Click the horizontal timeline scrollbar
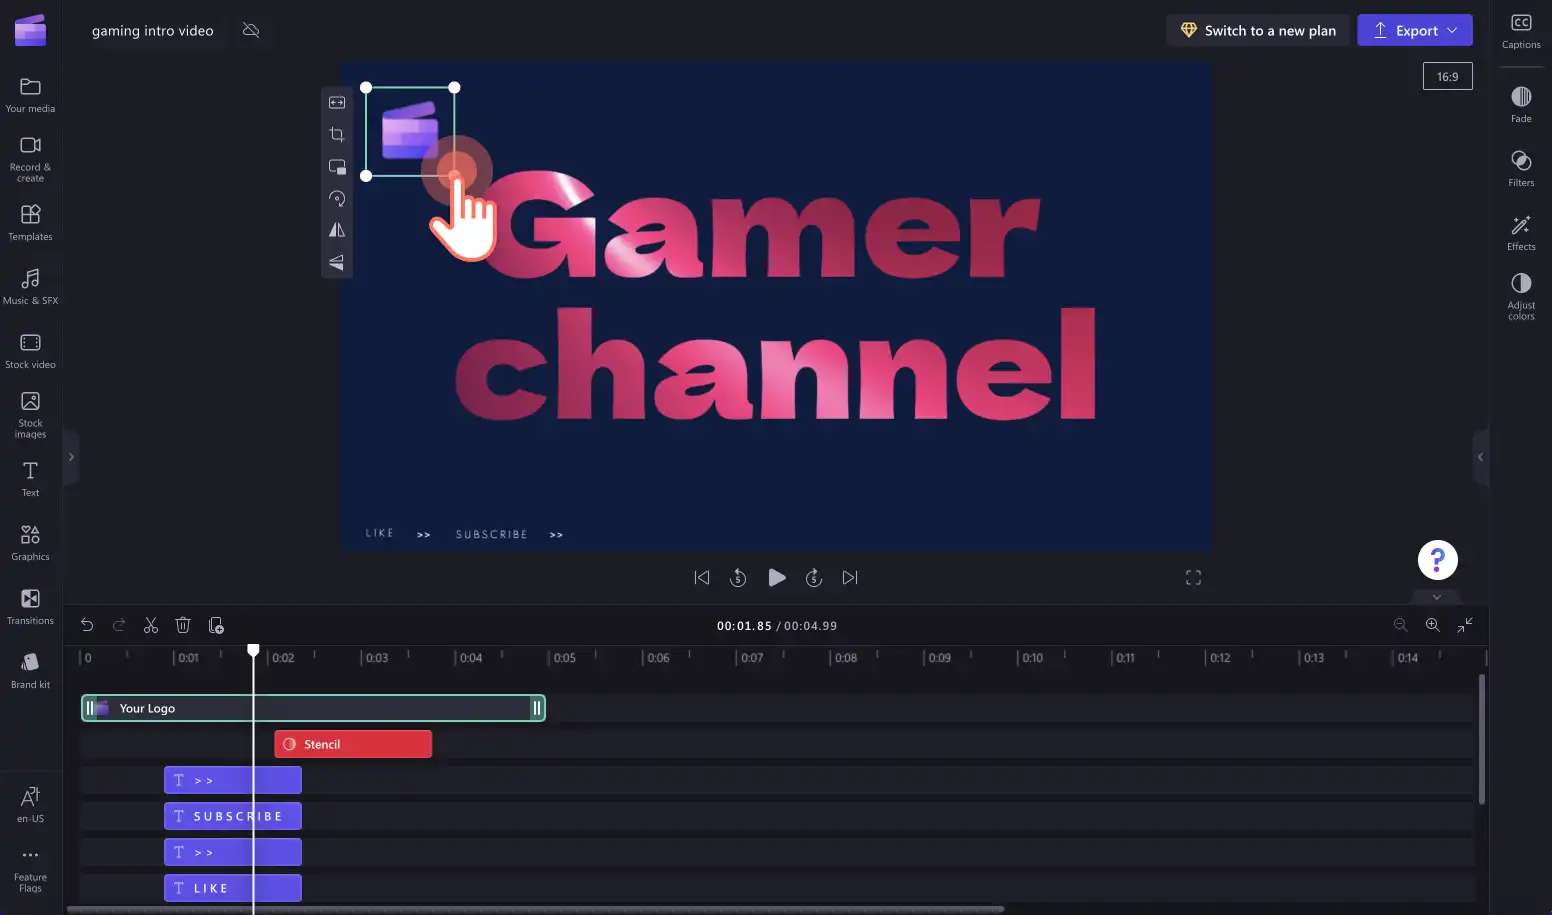 point(535,909)
